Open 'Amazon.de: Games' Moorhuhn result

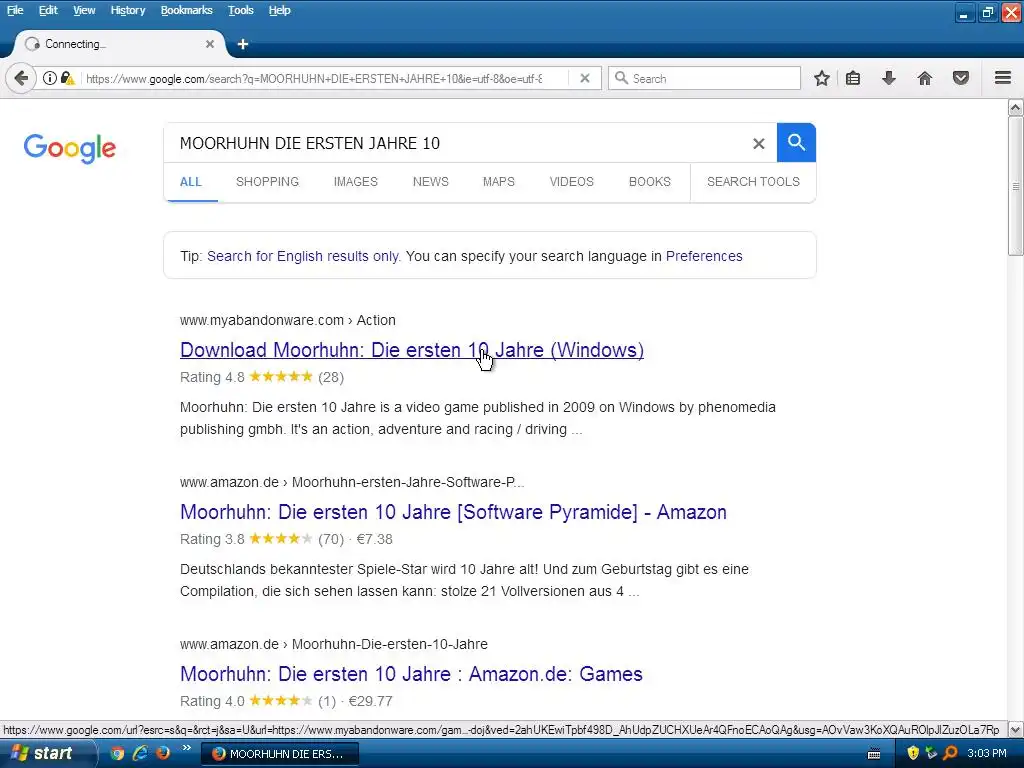pyautogui.click(x=411, y=674)
